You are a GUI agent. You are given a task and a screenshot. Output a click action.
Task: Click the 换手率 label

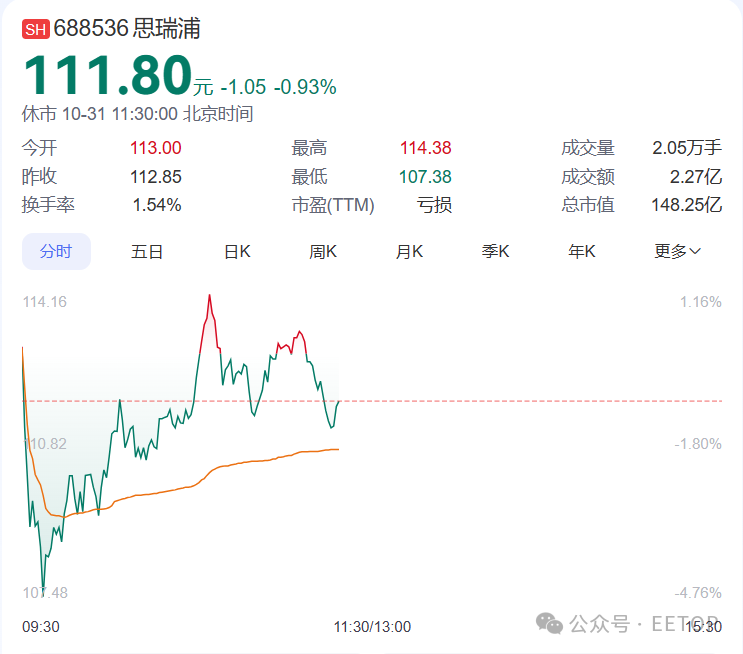[48, 205]
